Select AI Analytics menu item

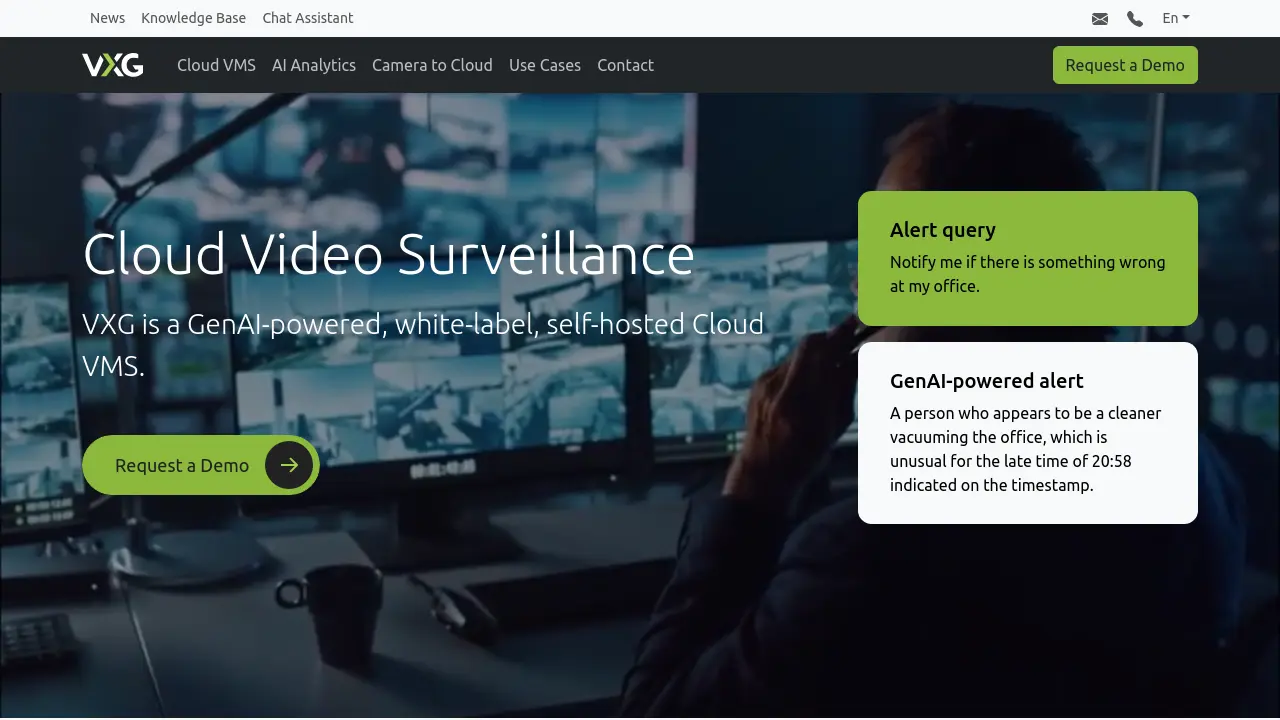(314, 65)
